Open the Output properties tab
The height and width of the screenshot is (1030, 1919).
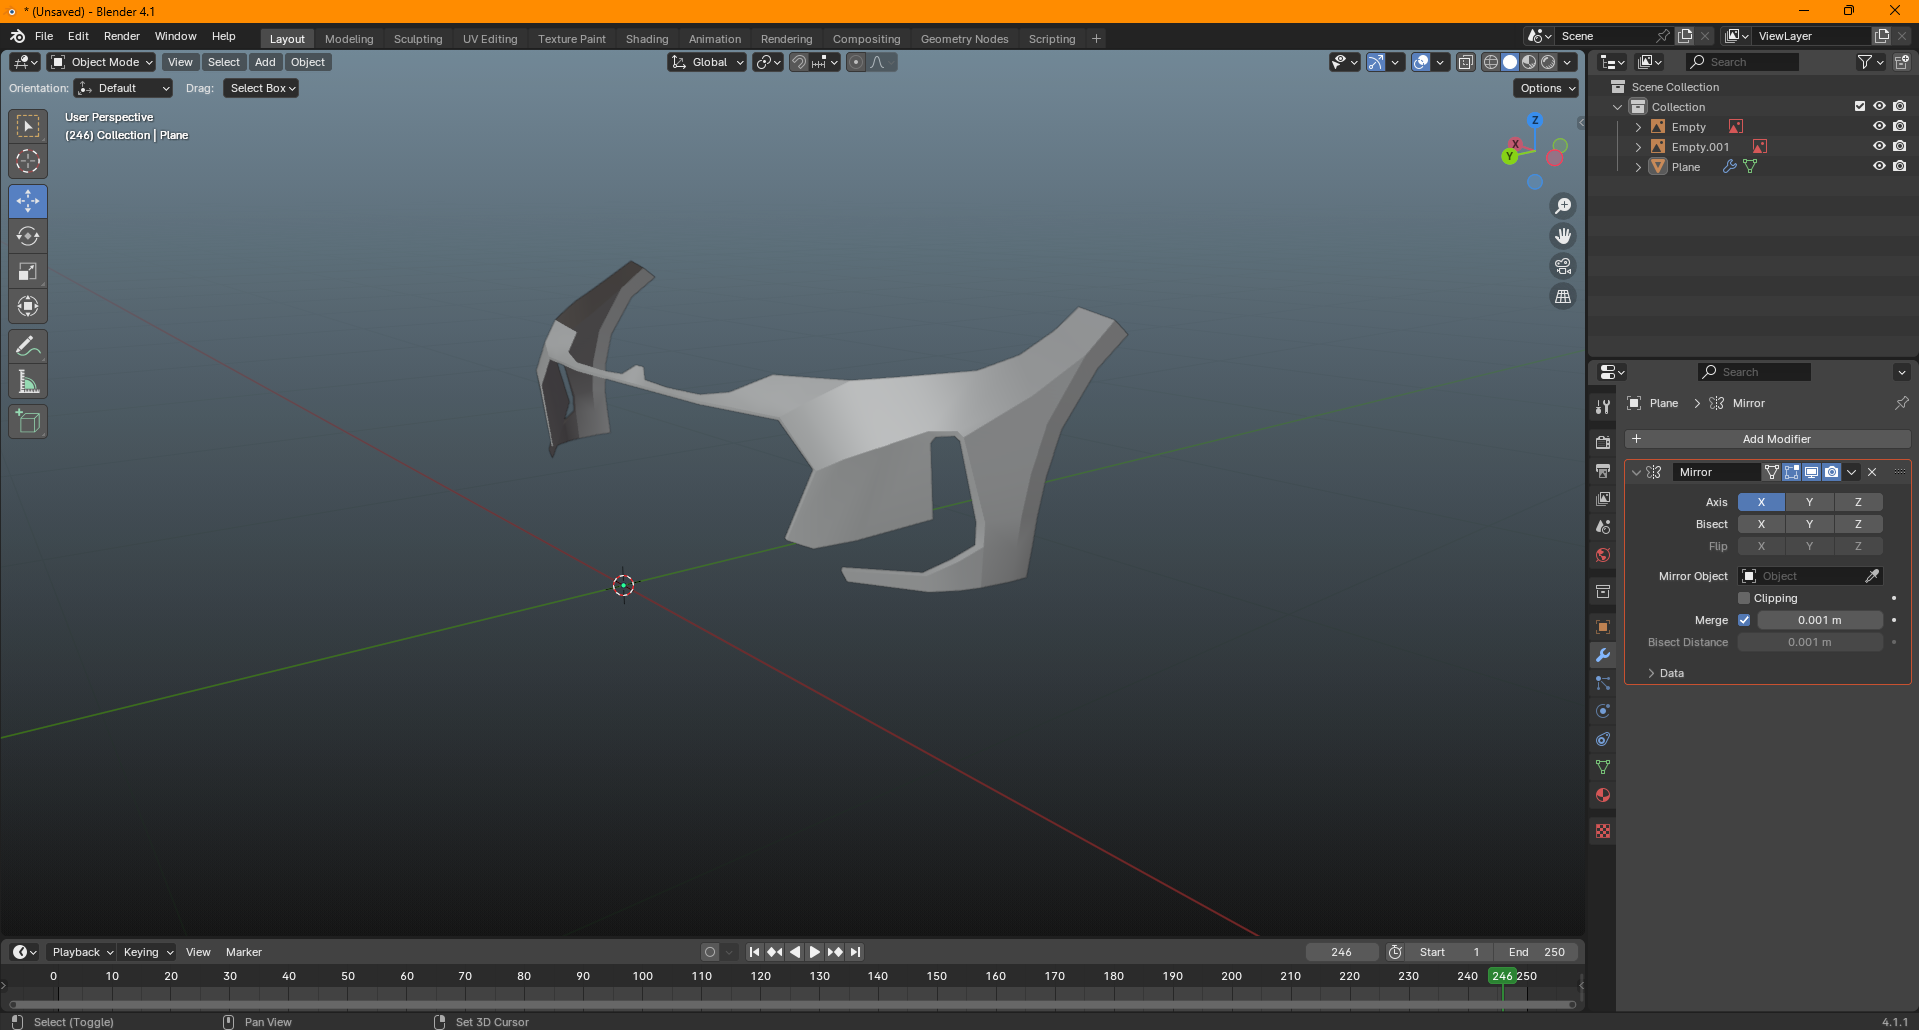point(1603,470)
